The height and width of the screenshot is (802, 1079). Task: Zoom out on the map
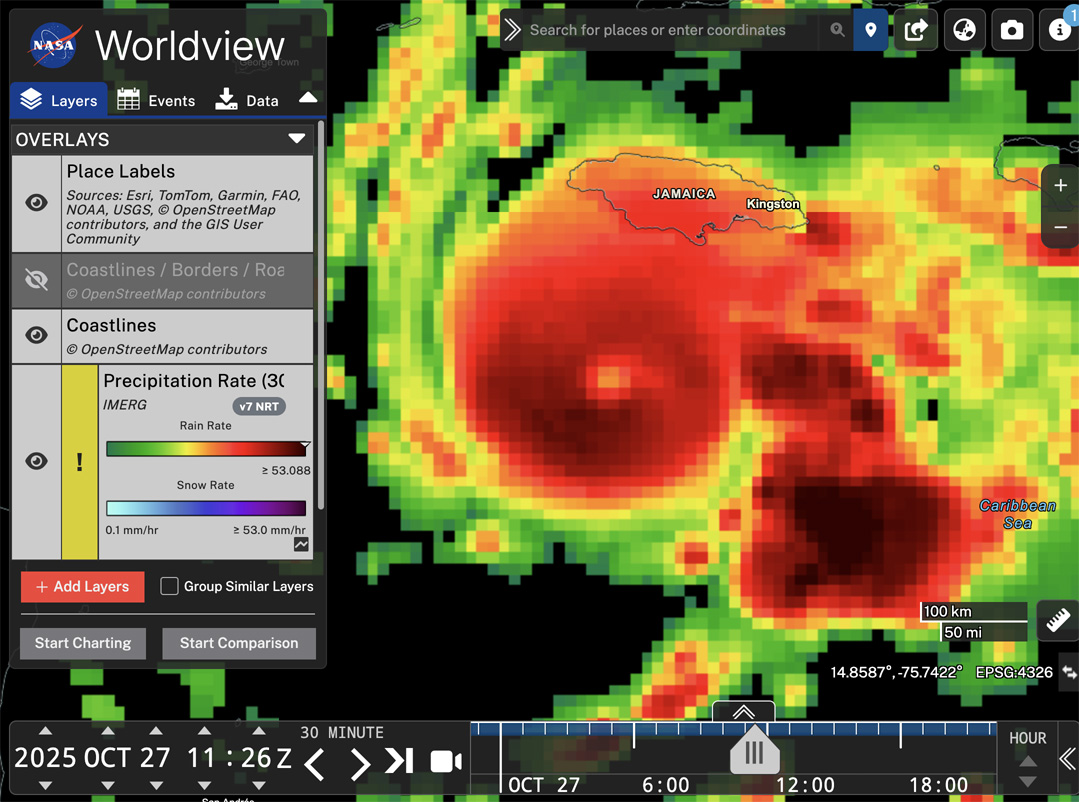tap(1060, 228)
